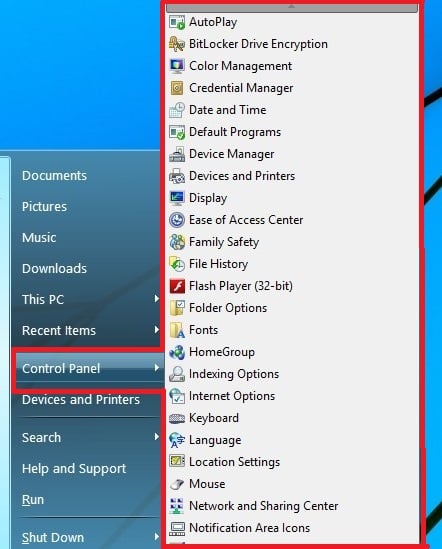
Task: Open 'Ease of Access Center' text entry
Action: tap(246, 220)
